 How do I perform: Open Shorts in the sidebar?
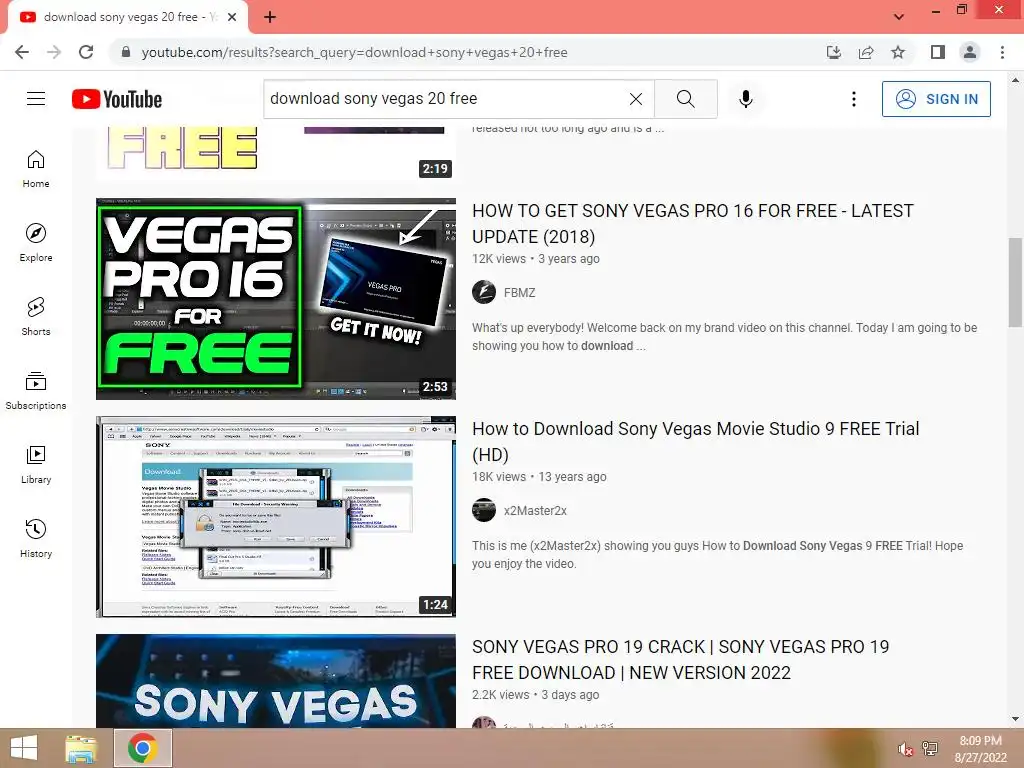pos(36,317)
